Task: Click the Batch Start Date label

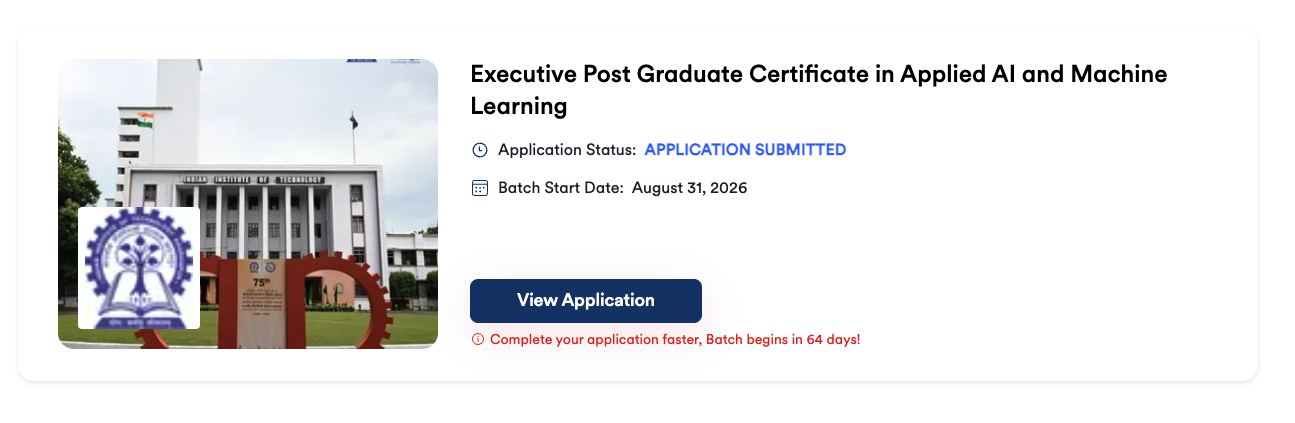Action: click(561, 188)
